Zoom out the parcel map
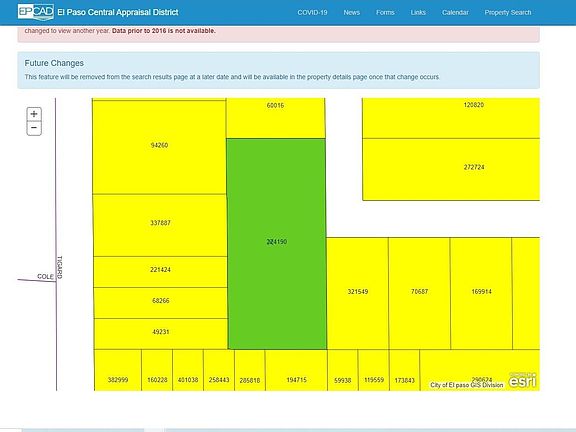576x432 pixels. (34, 128)
